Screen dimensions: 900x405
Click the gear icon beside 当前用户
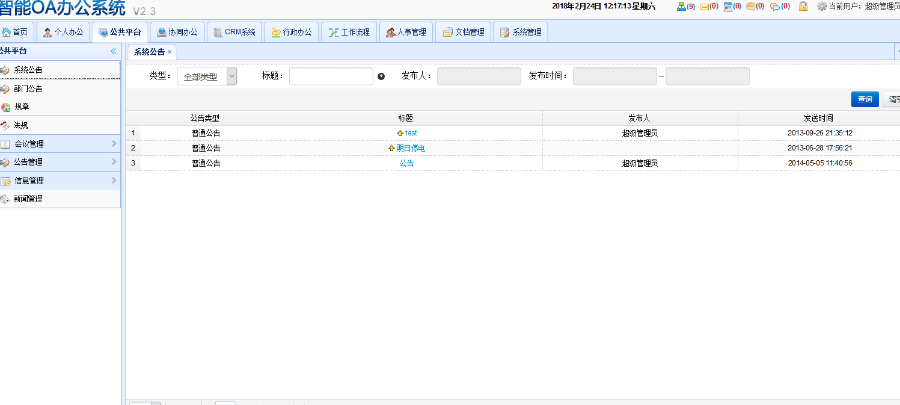click(x=822, y=6)
